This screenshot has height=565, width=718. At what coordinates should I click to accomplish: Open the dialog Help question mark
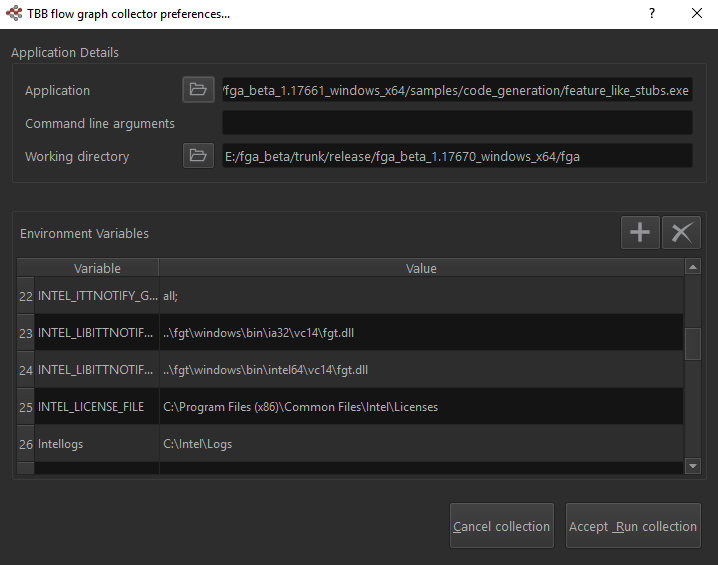[x=652, y=14]
